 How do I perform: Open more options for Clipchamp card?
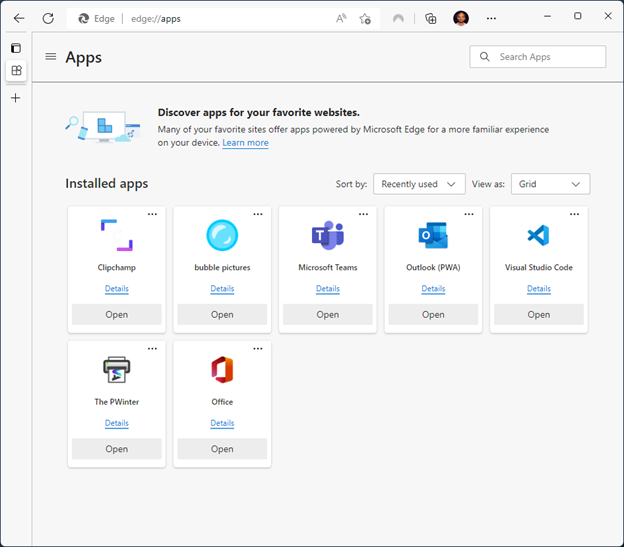[152, 214]
